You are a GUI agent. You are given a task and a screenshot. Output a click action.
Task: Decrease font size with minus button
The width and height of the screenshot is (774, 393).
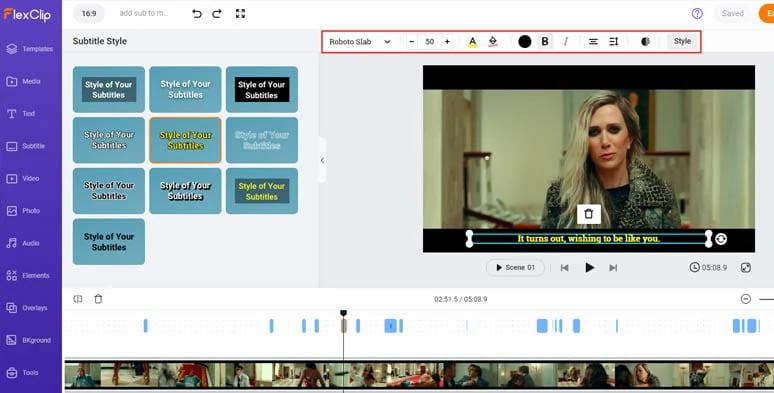coord(412,42)
